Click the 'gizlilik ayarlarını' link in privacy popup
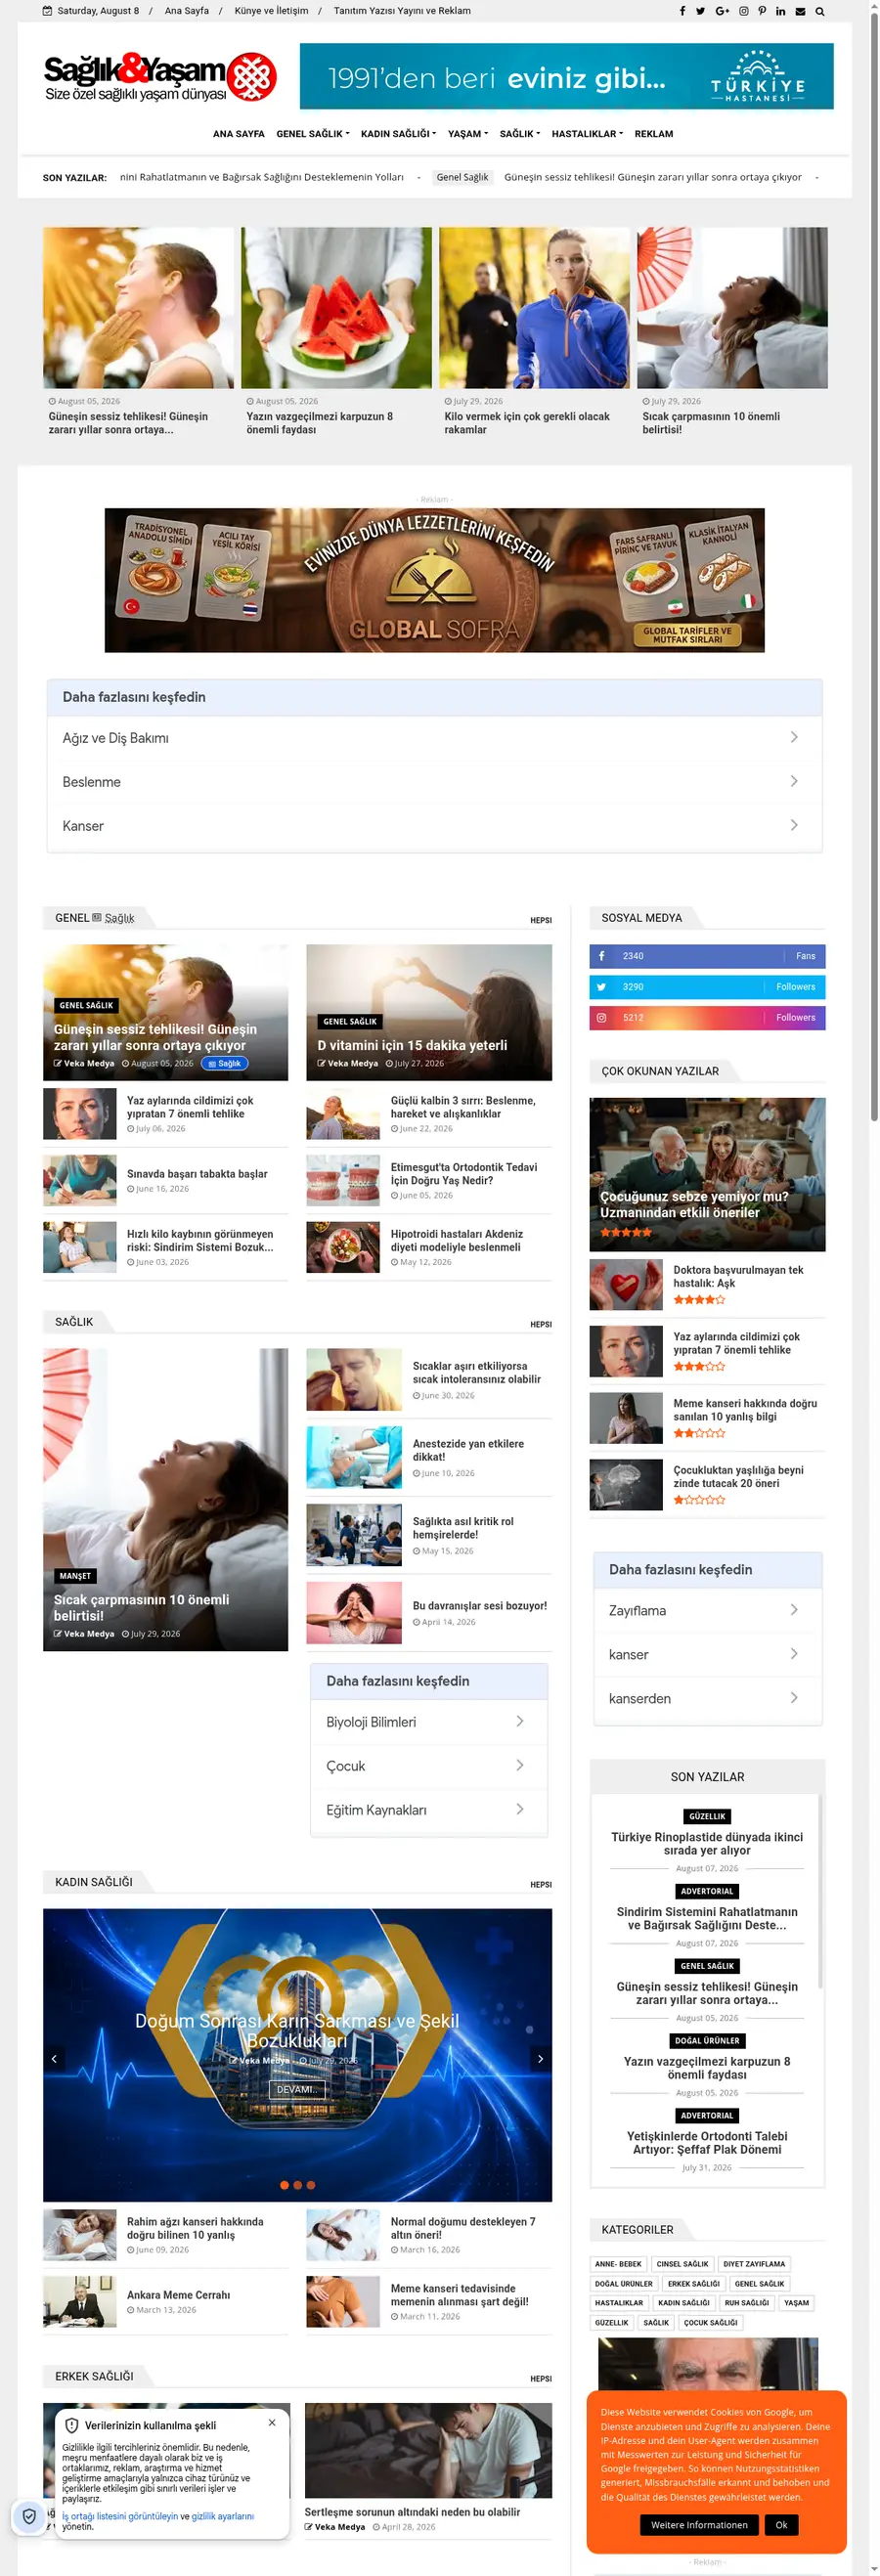 point(222,2516)
